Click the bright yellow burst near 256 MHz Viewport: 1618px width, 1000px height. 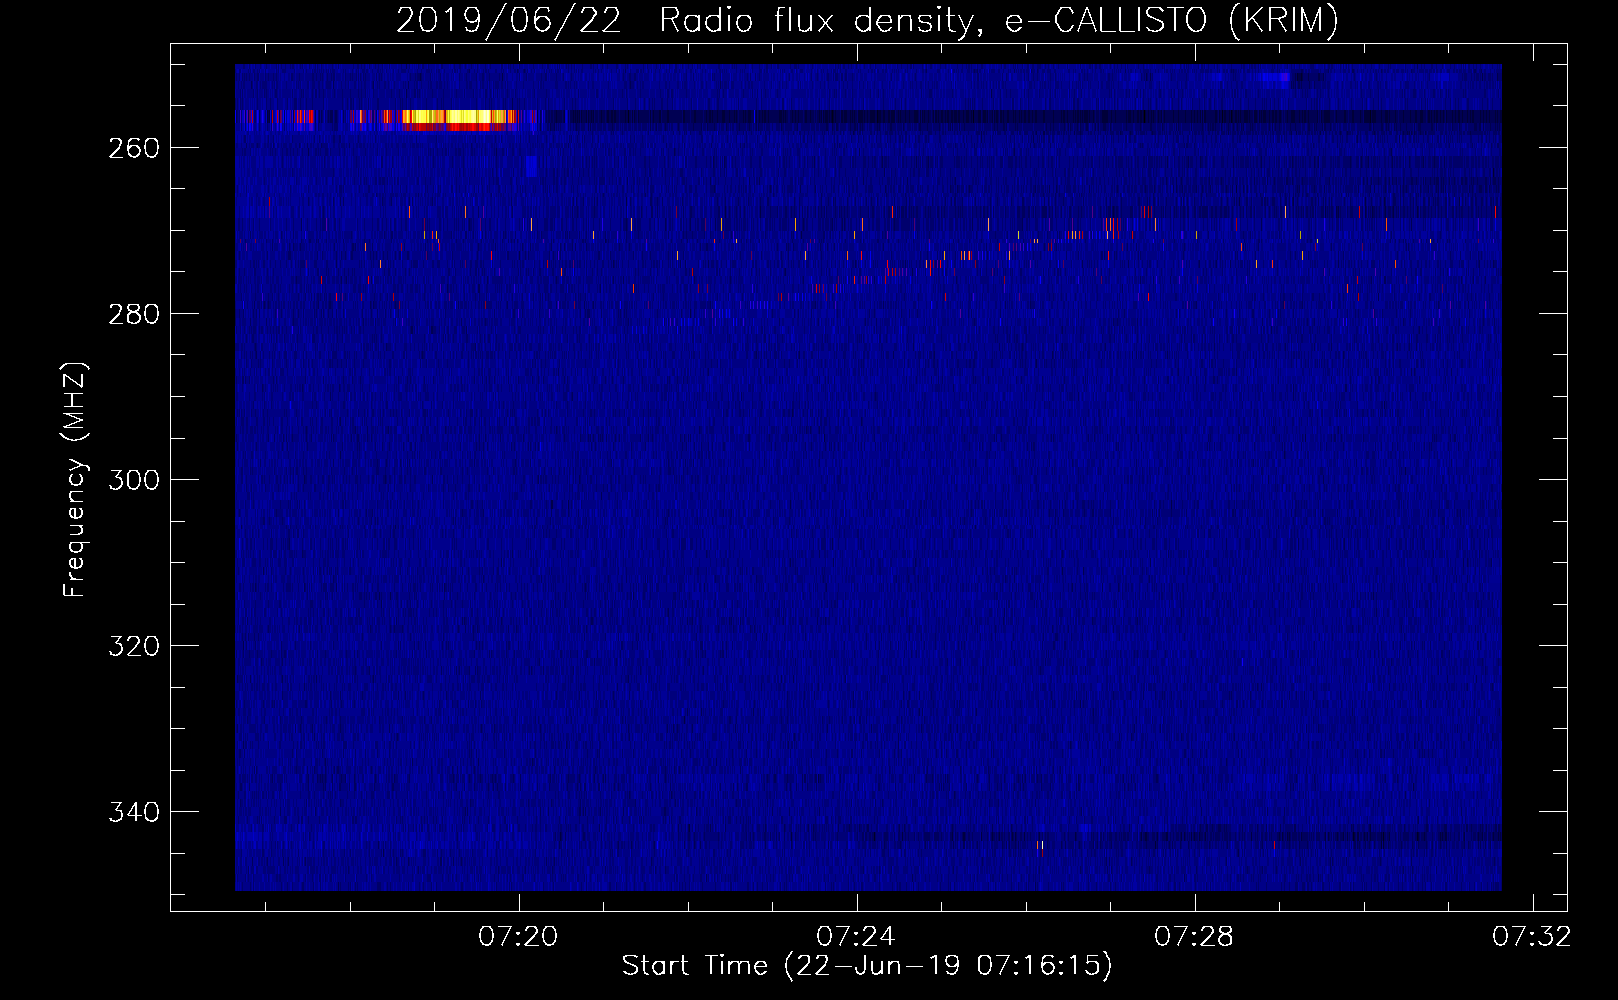coord(460,118)
